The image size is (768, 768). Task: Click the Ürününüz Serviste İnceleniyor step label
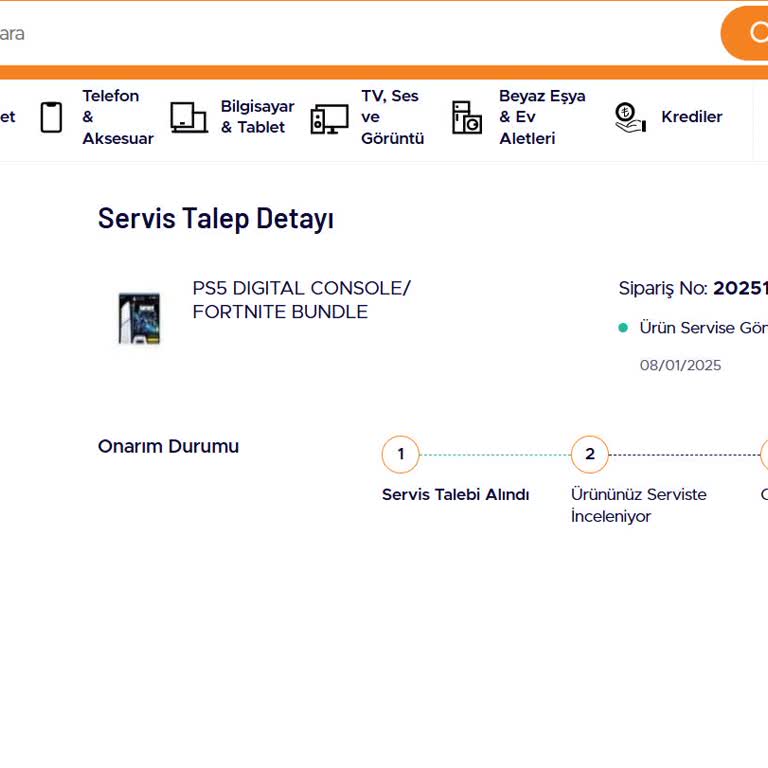638,505
